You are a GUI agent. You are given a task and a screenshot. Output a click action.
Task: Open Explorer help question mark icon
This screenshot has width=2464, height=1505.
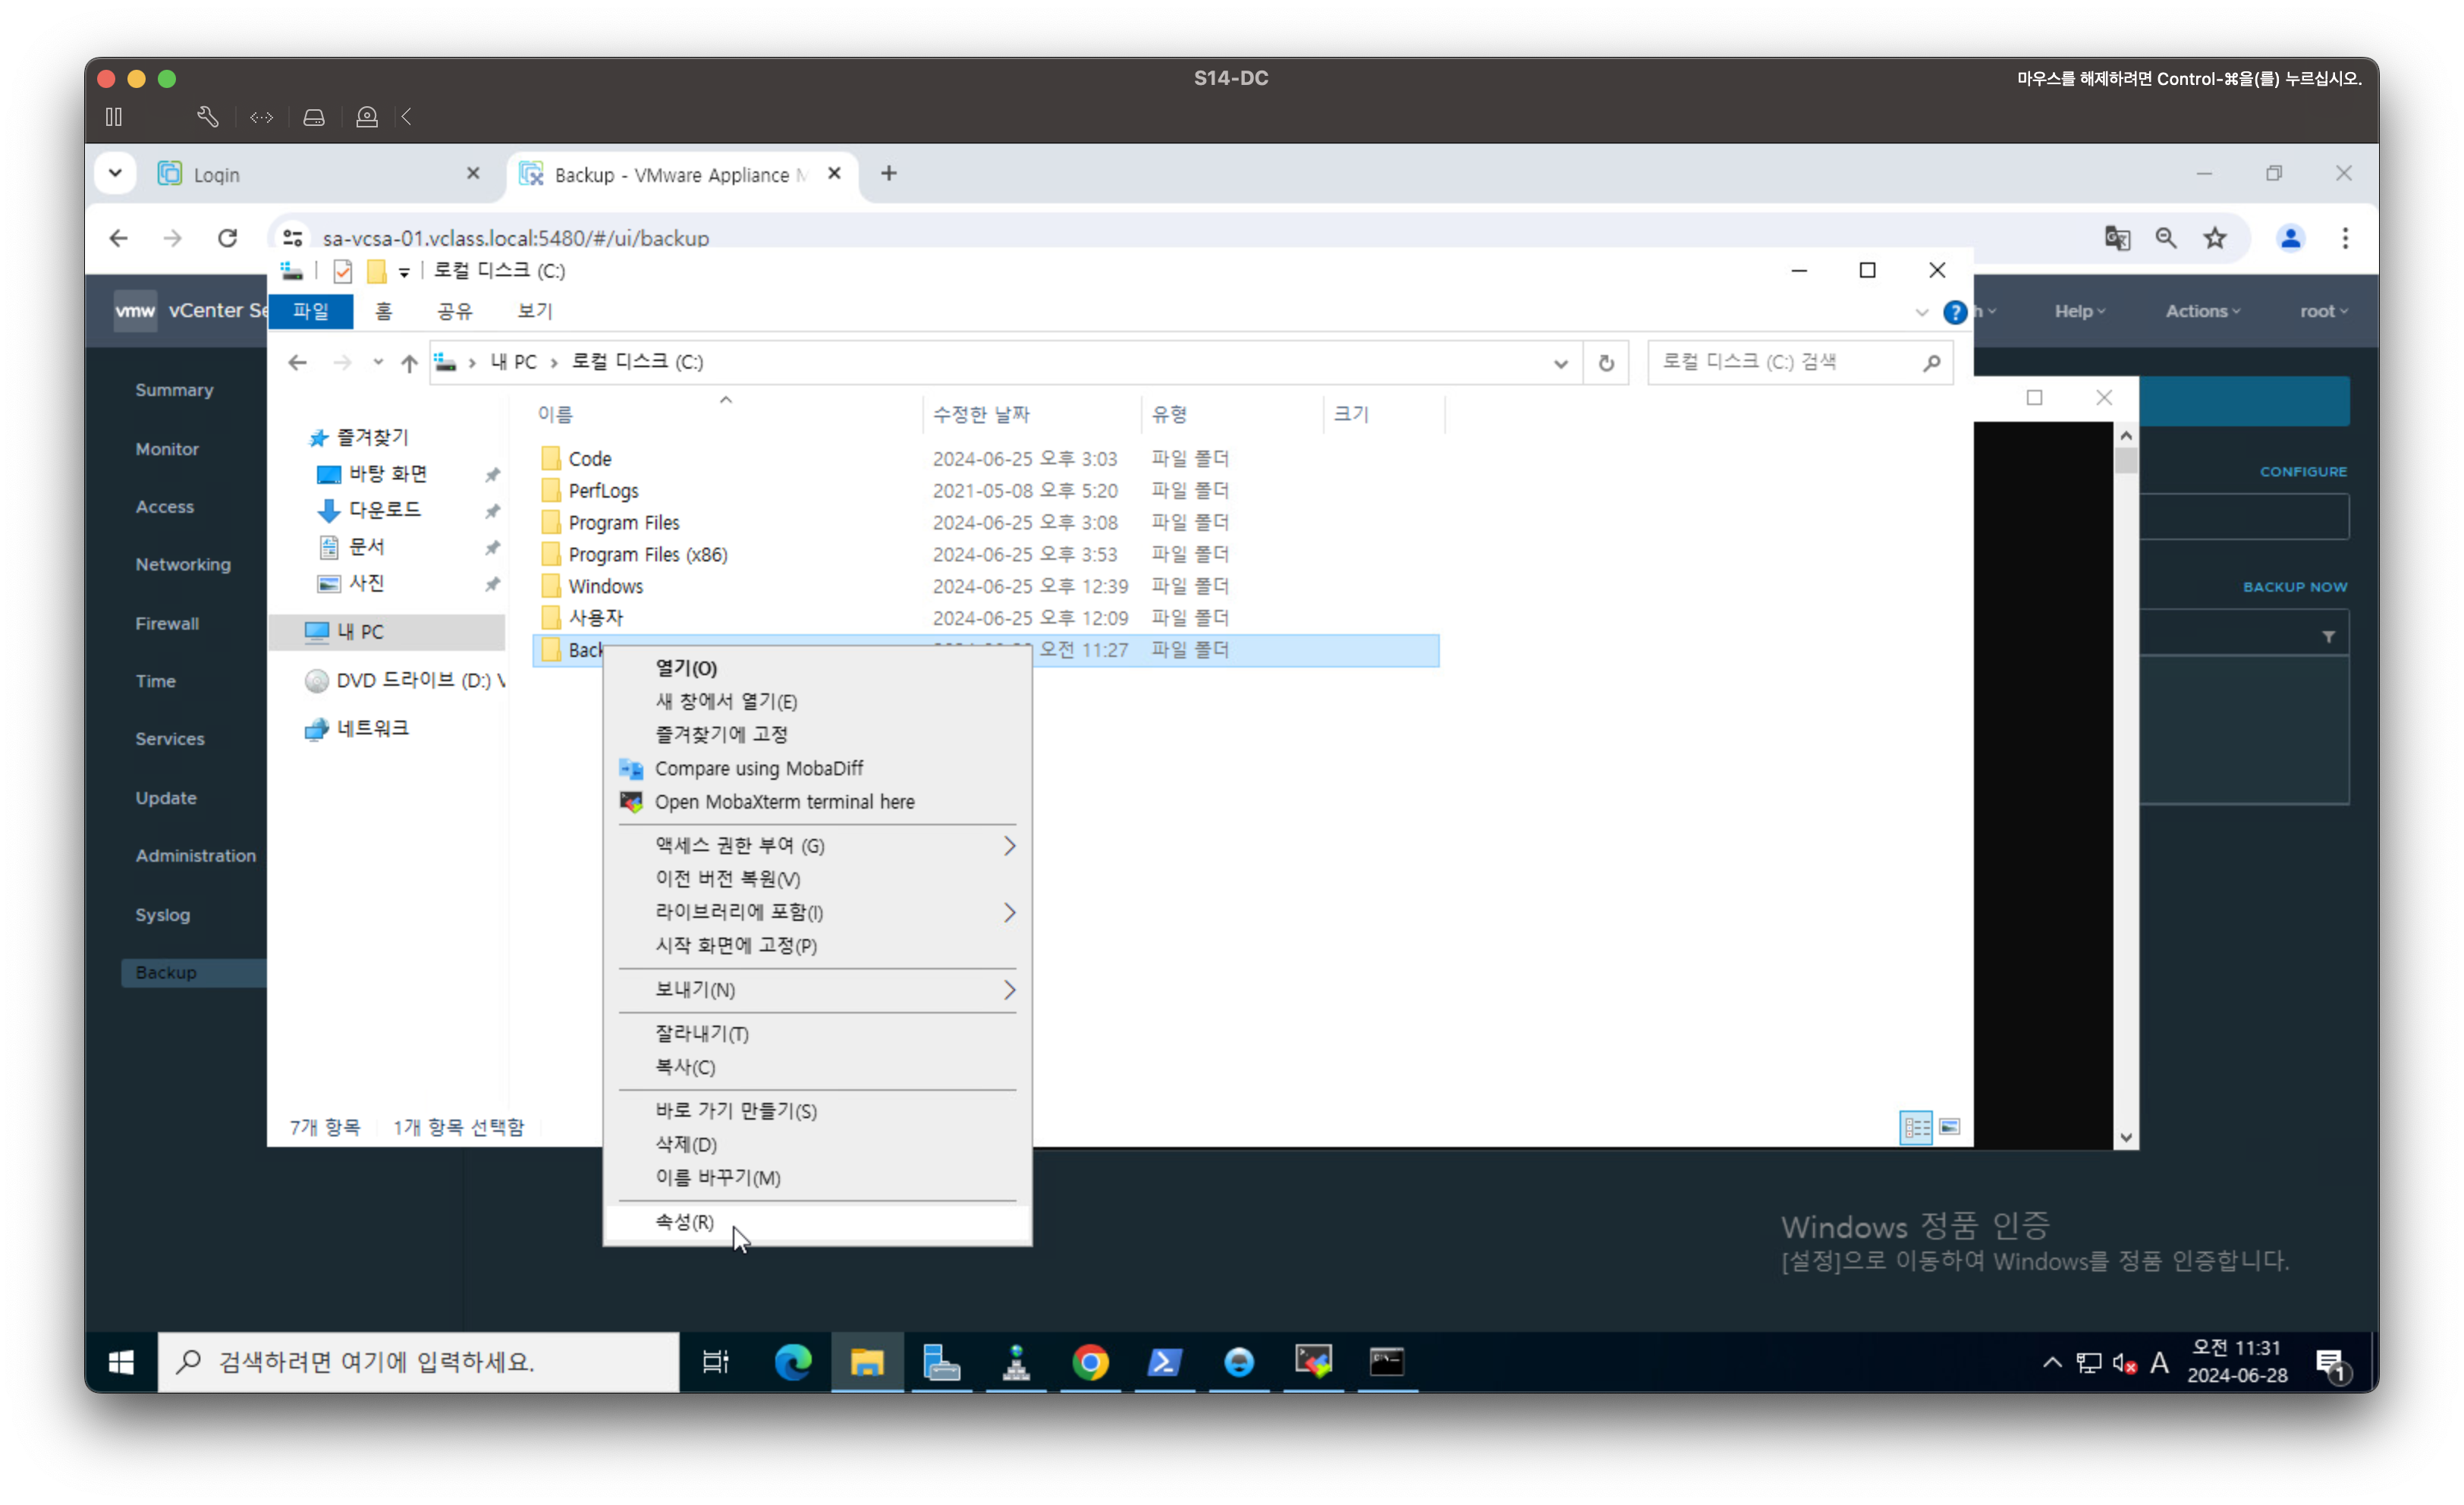click(x=1954, y=312)
